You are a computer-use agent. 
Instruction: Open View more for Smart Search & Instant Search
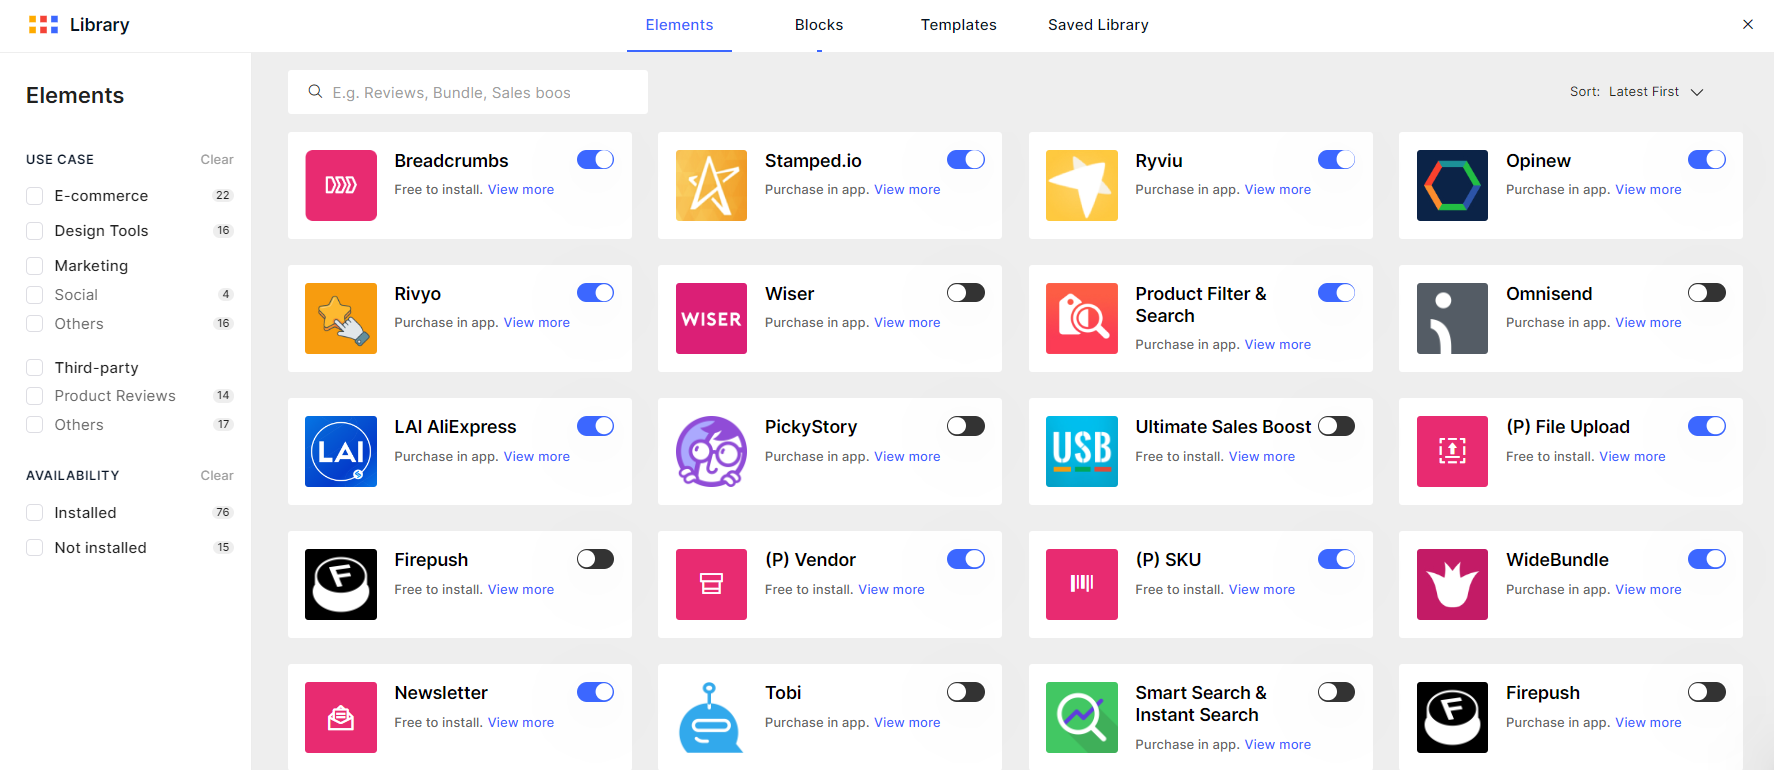1278,745
